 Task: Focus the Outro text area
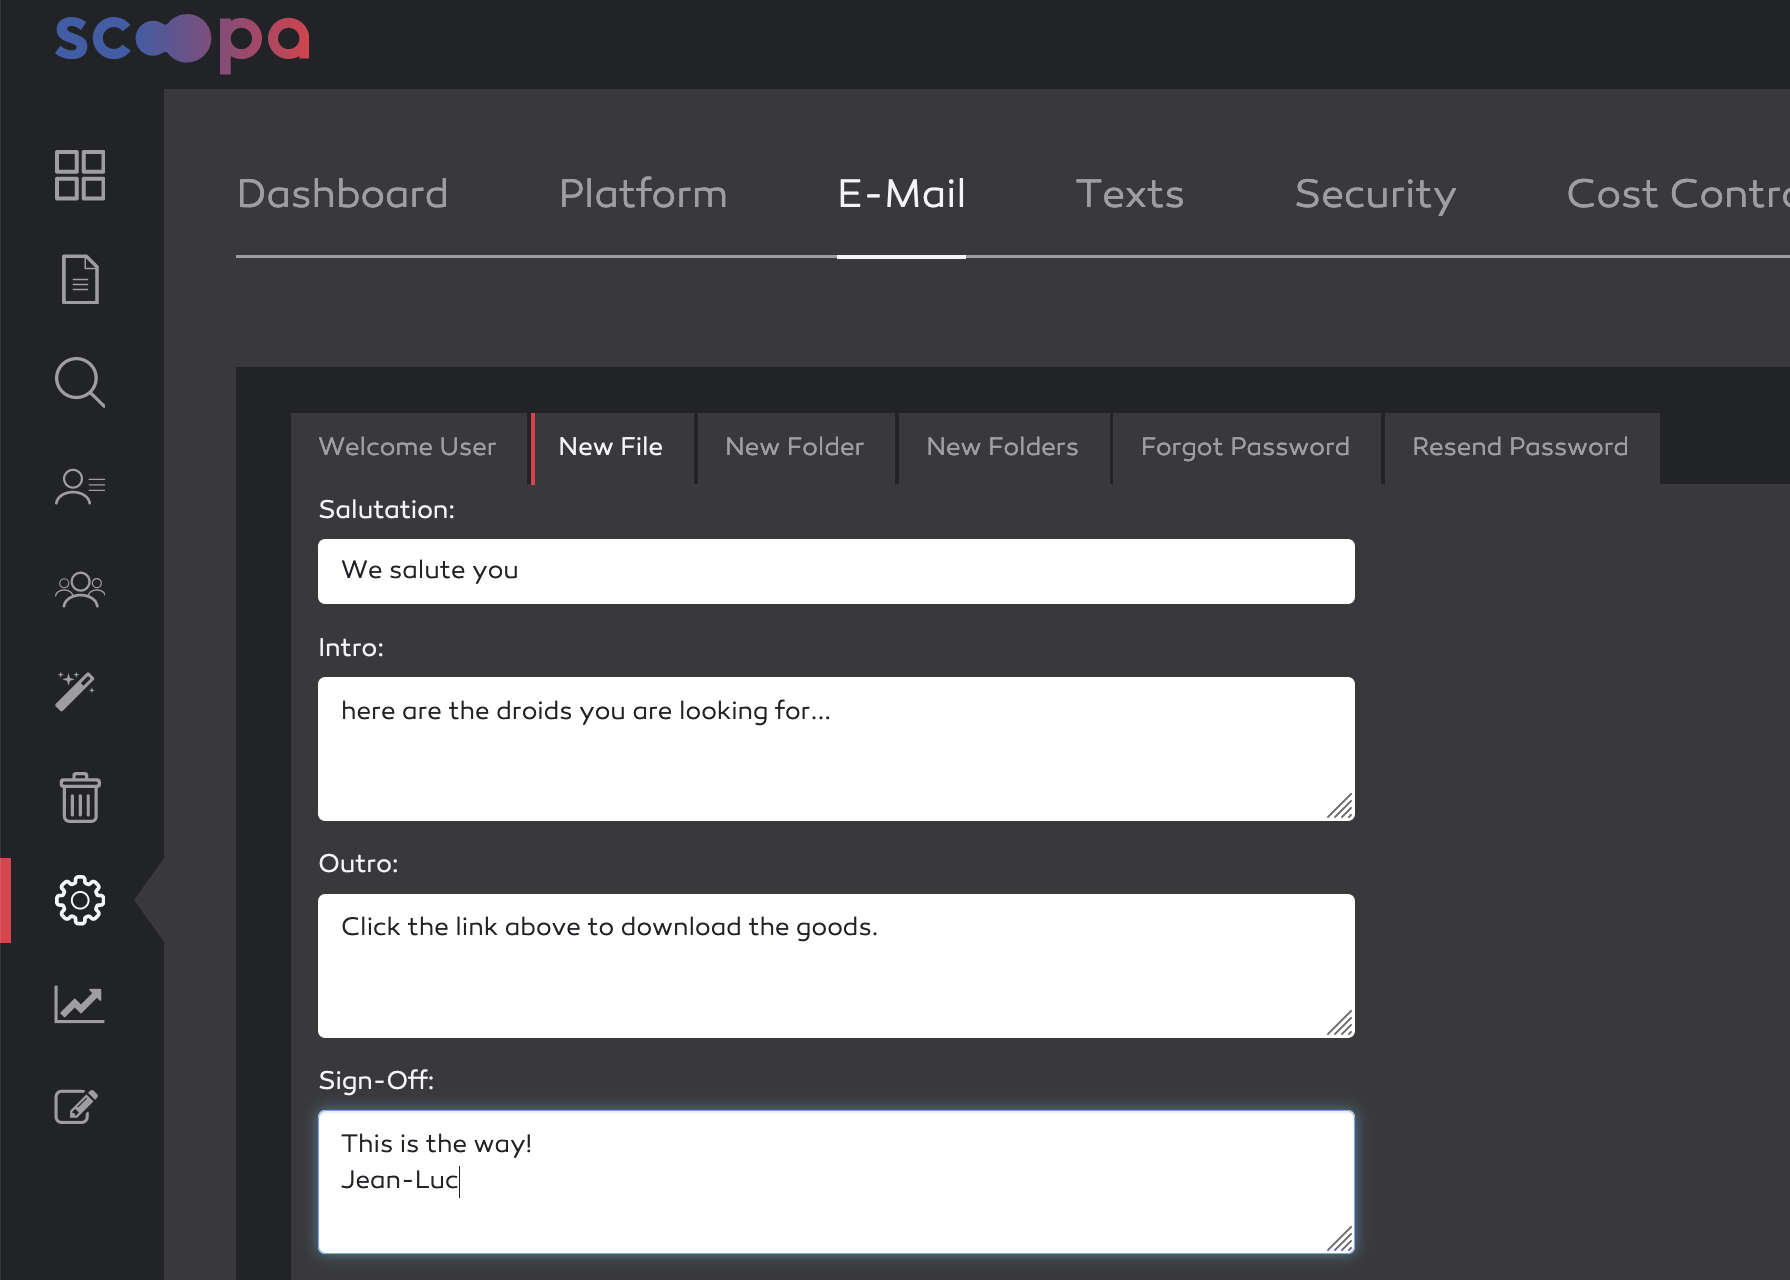(x=836, y=966)
